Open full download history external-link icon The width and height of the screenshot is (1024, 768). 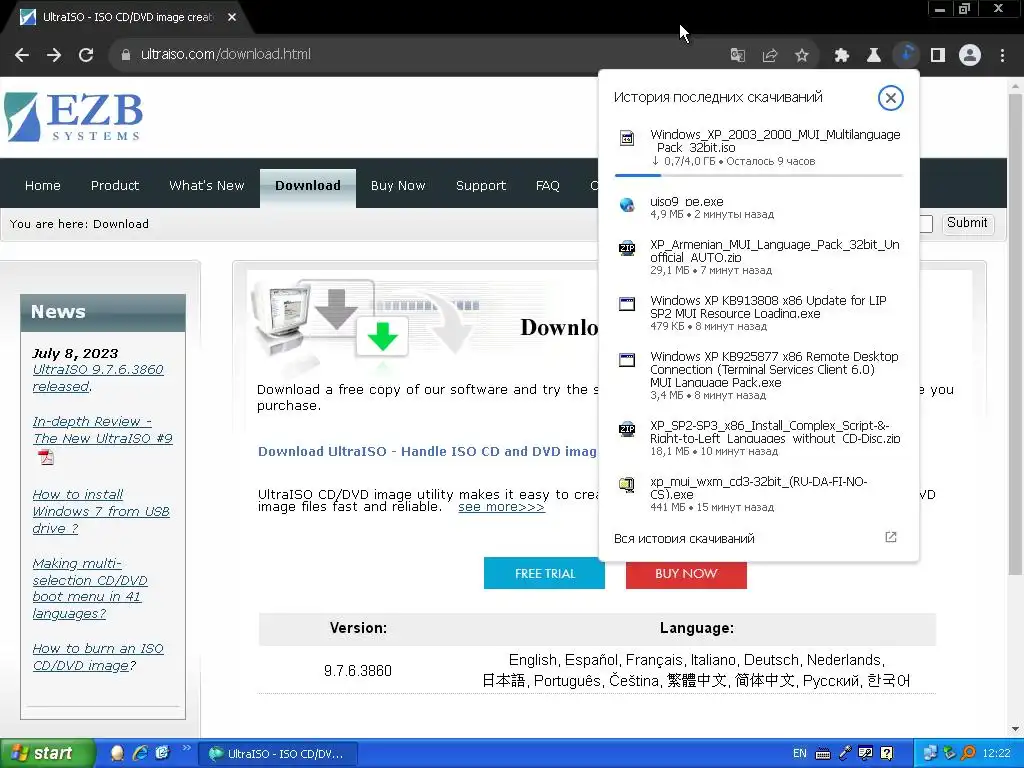pyautogui.click(x=891, y=537)
